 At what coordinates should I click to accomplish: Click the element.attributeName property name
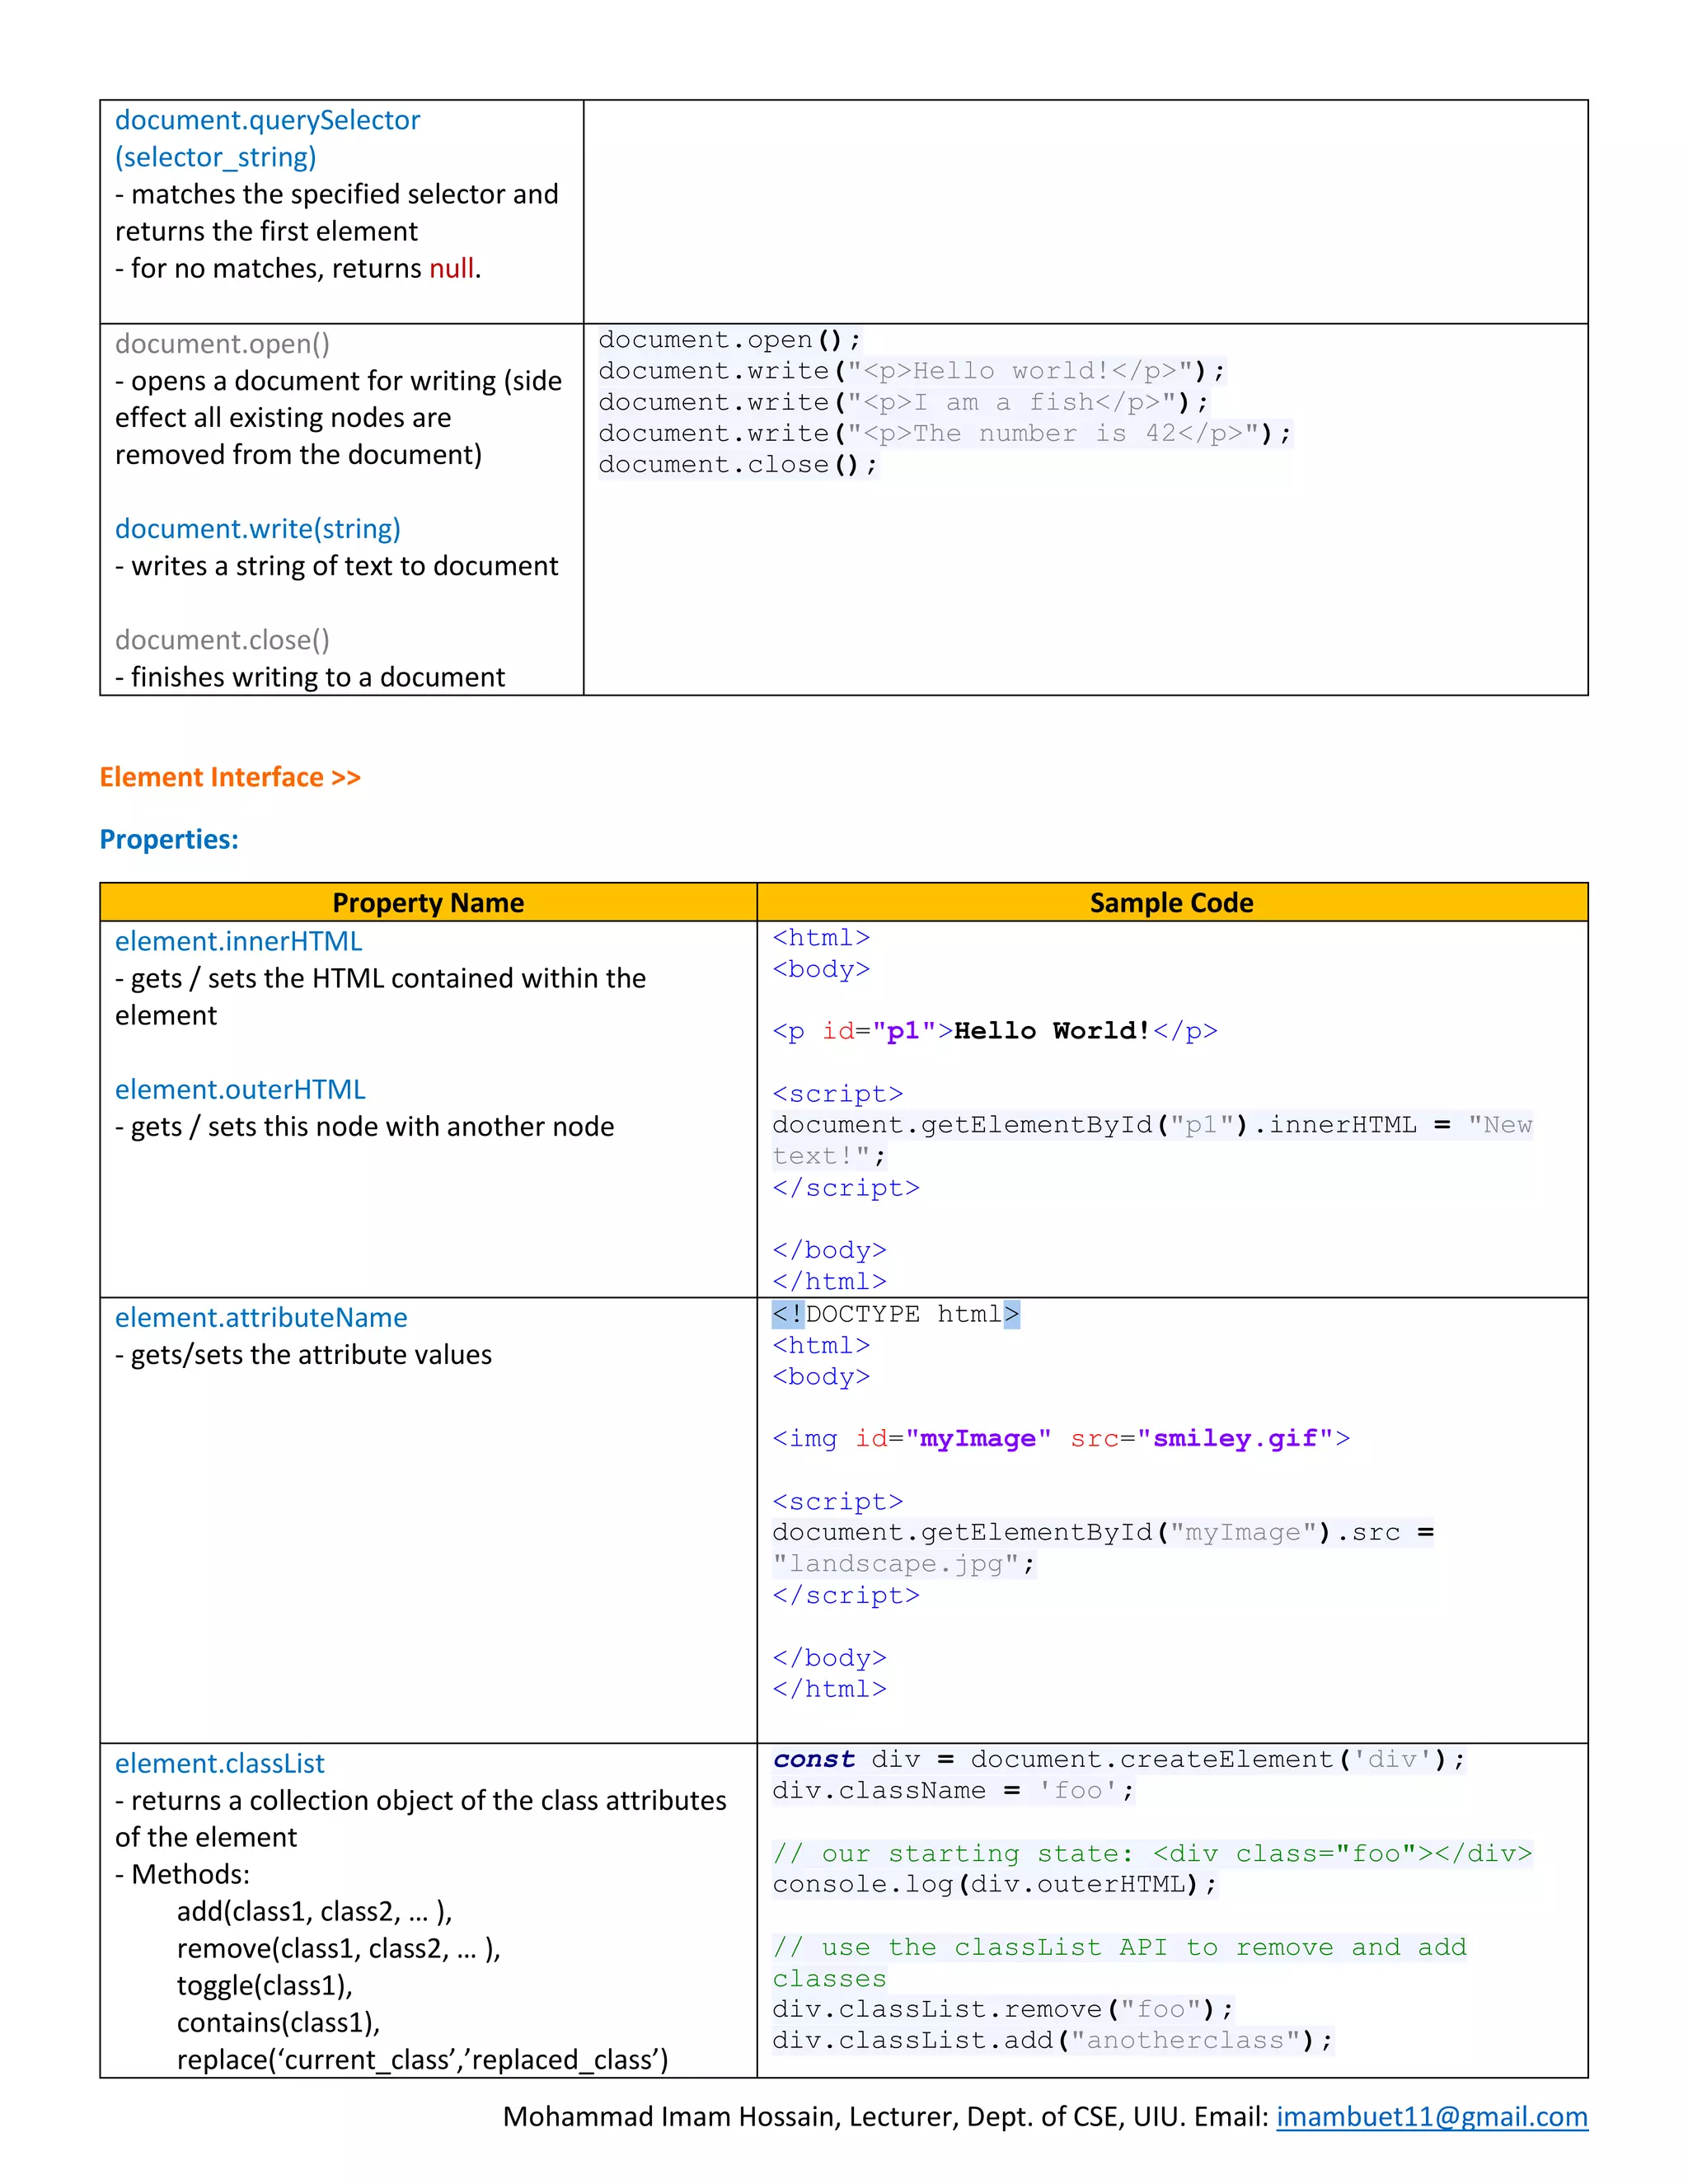[261, 1317]
